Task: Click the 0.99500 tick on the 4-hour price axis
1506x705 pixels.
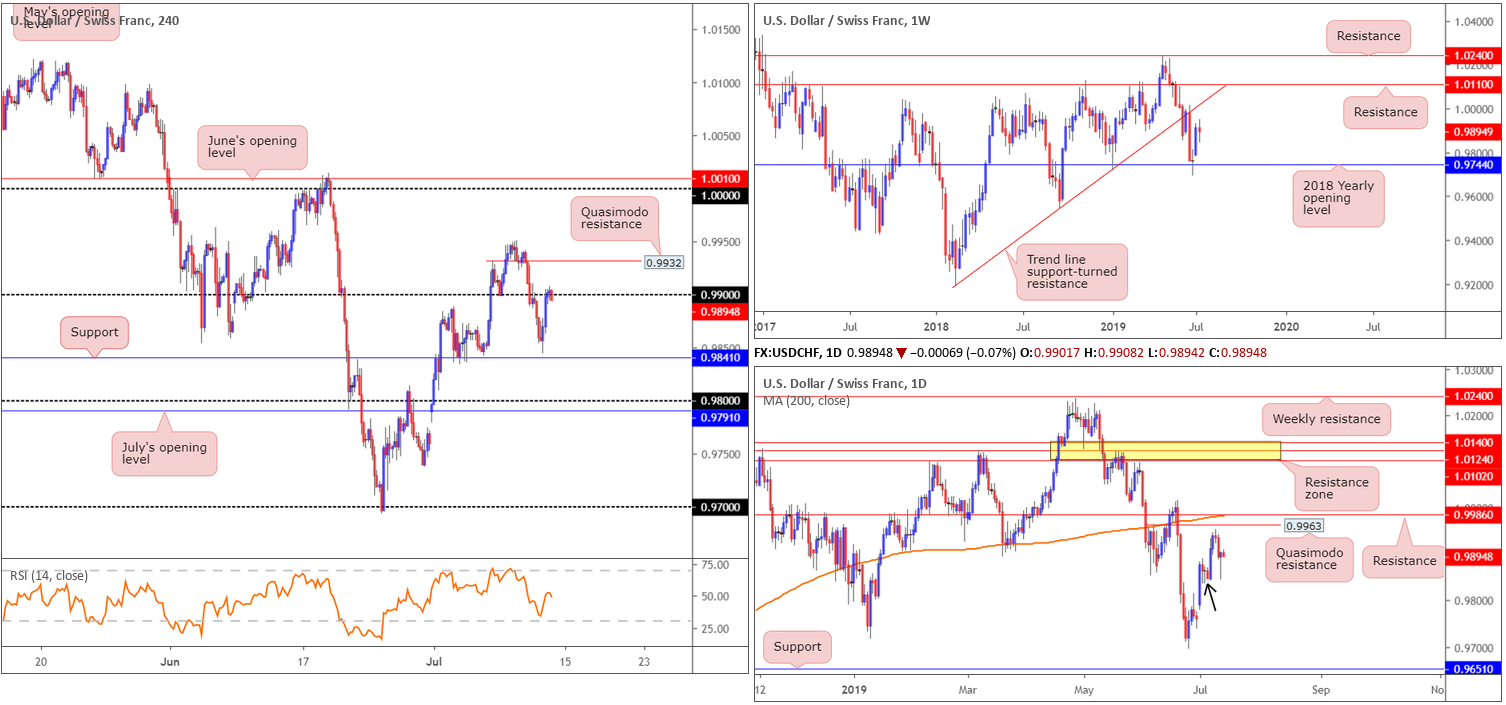Action: pos(720,242)
